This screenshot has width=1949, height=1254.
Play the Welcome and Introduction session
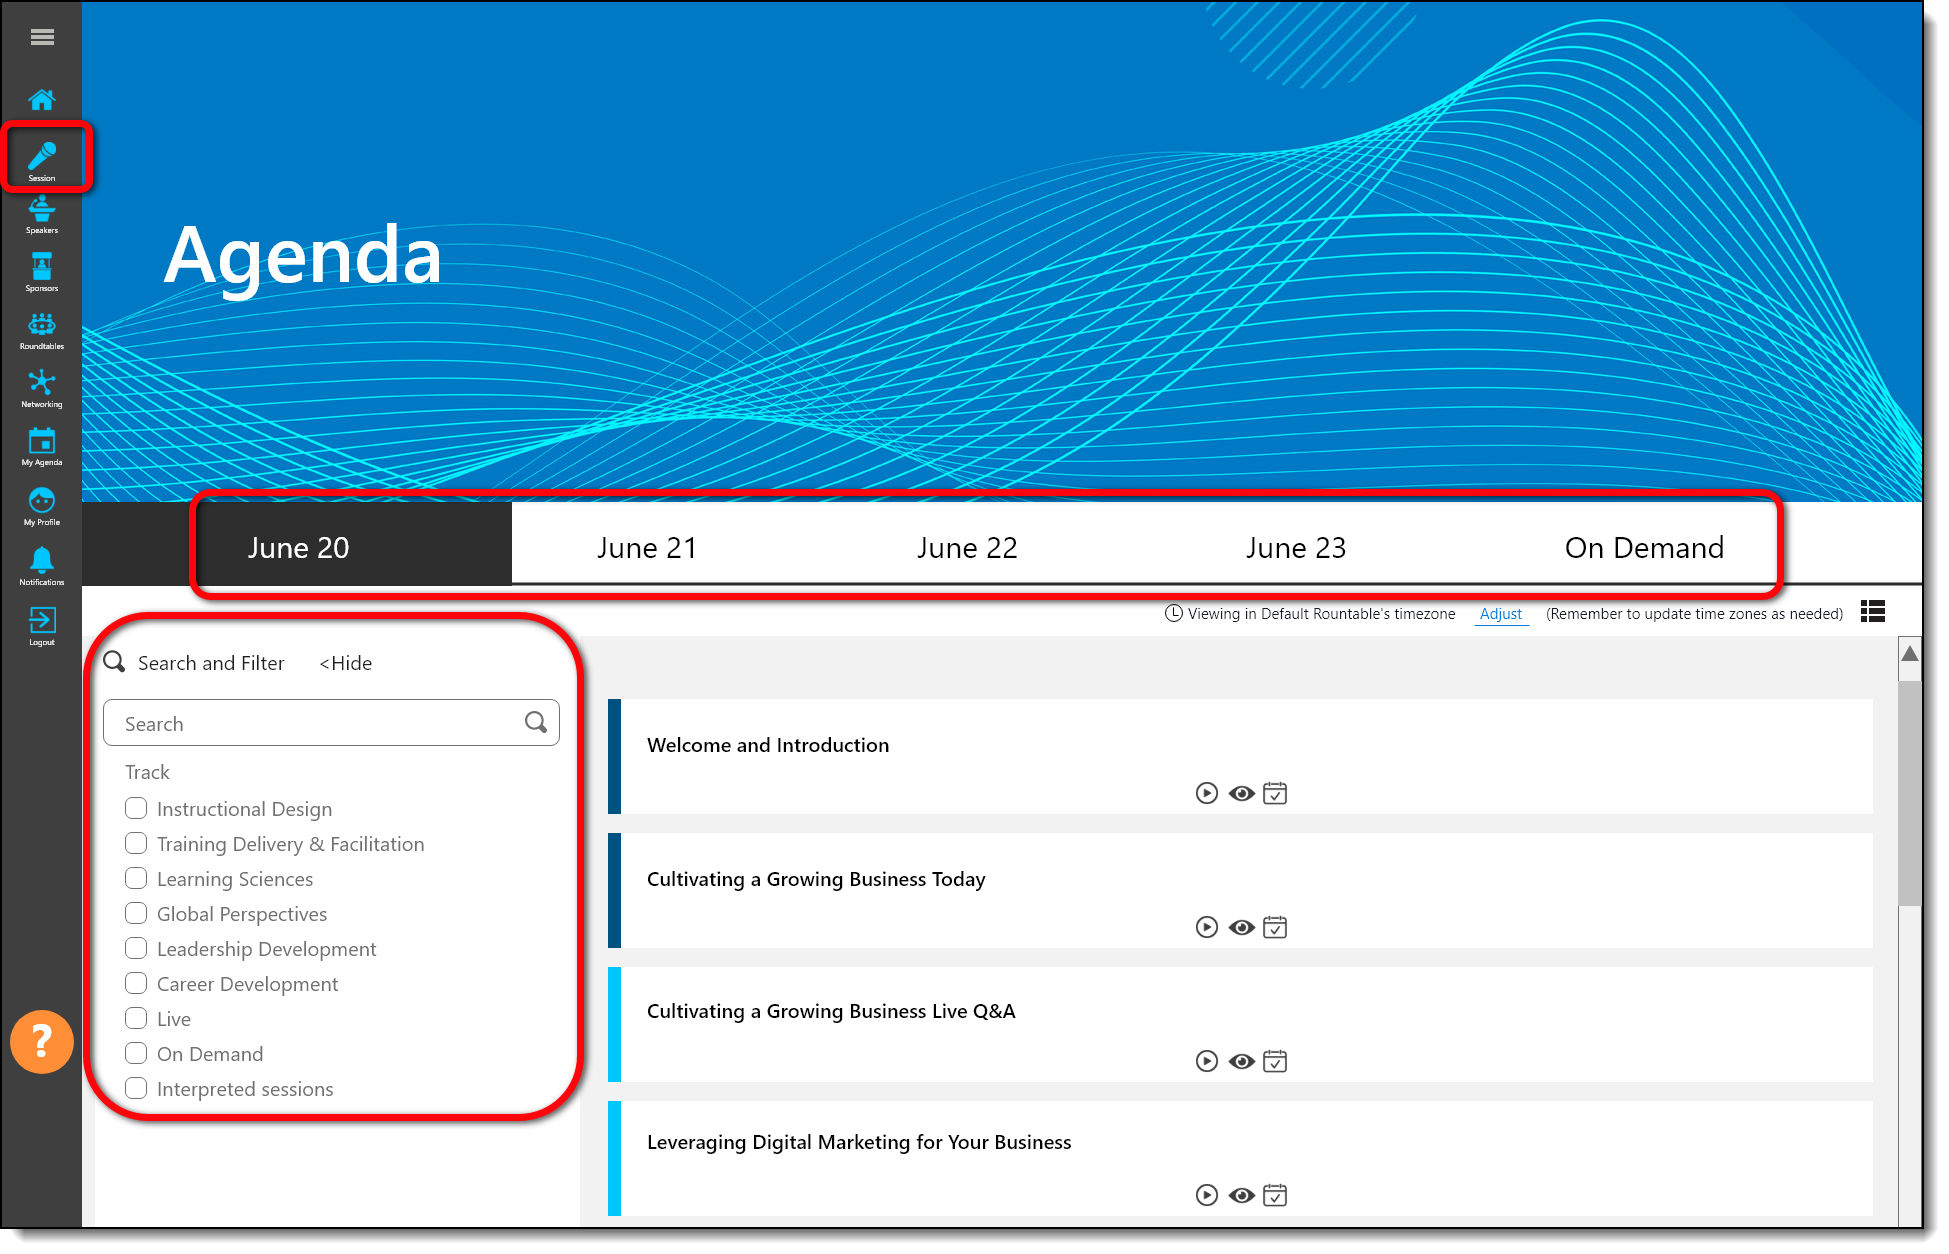pos(1206,793)
